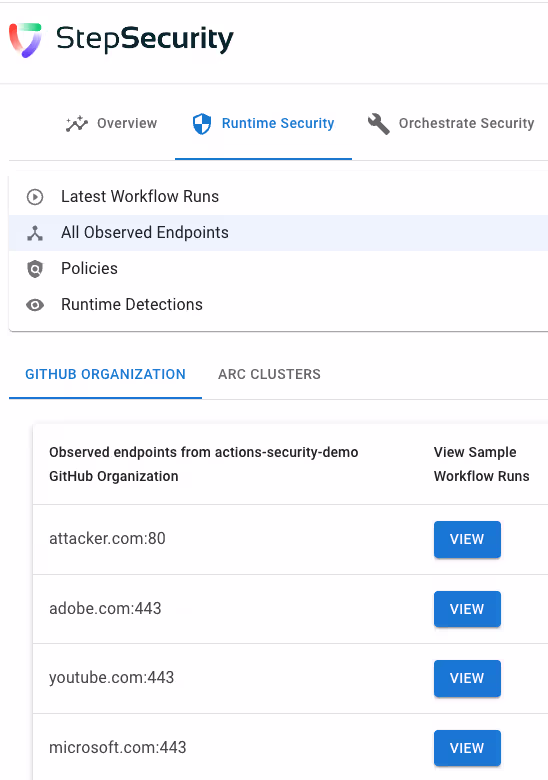Click the StepSecurity logo icon
548x780 pixels.
[25, 40]
